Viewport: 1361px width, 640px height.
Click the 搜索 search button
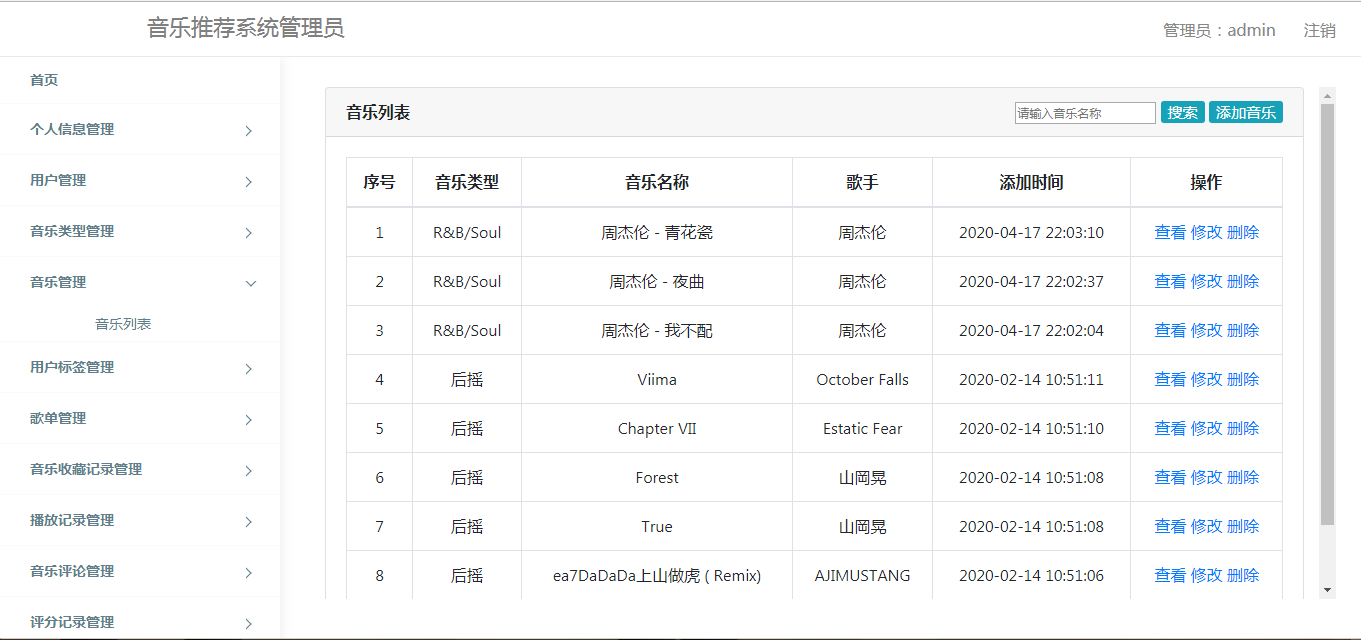click(1183, 112)
